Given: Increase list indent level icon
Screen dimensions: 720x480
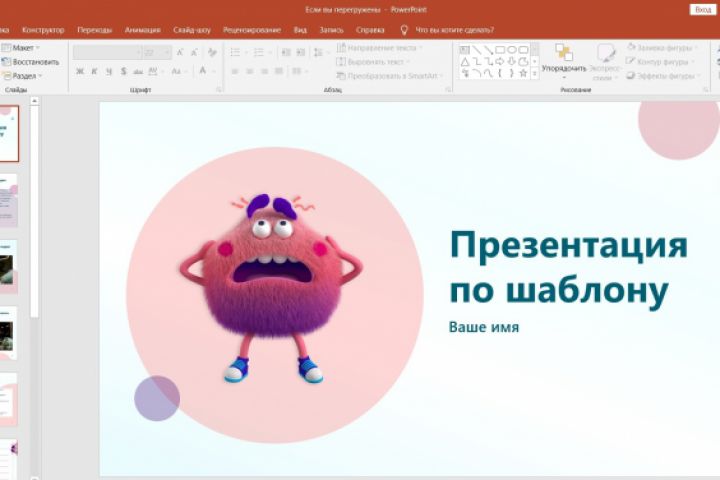Looking at the screenshot, I should point(300,52).
